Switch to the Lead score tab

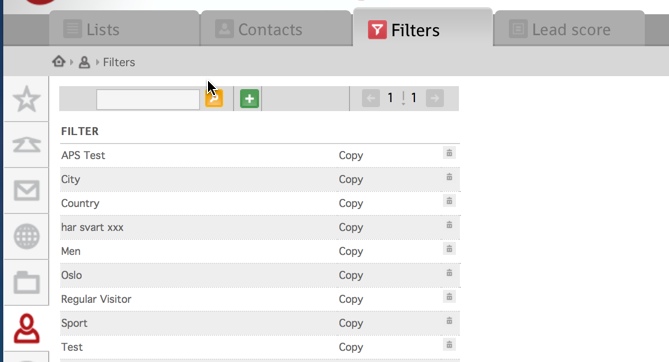click(569, 29)
